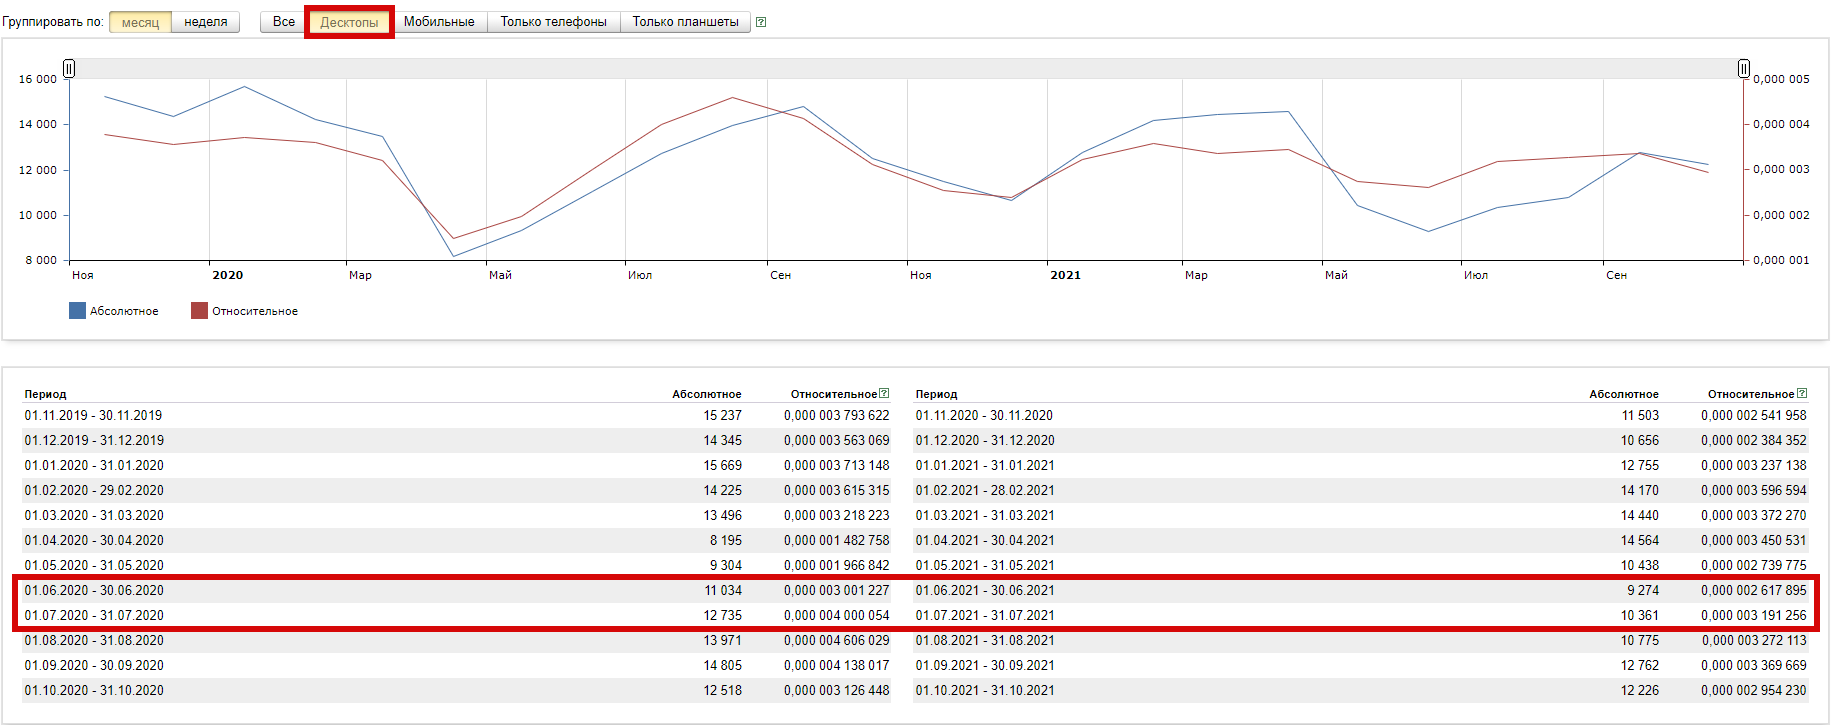
Task: Click relative value 0,000 004 606 029
Action: click(x=836, y=640)
